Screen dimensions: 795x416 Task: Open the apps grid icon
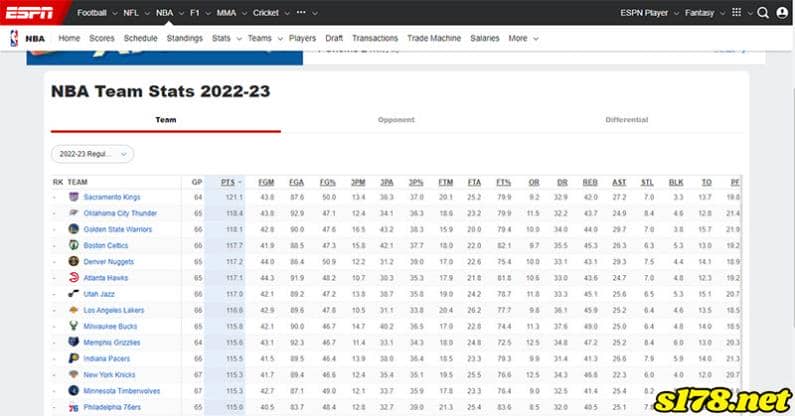click(x=737, y=12)
